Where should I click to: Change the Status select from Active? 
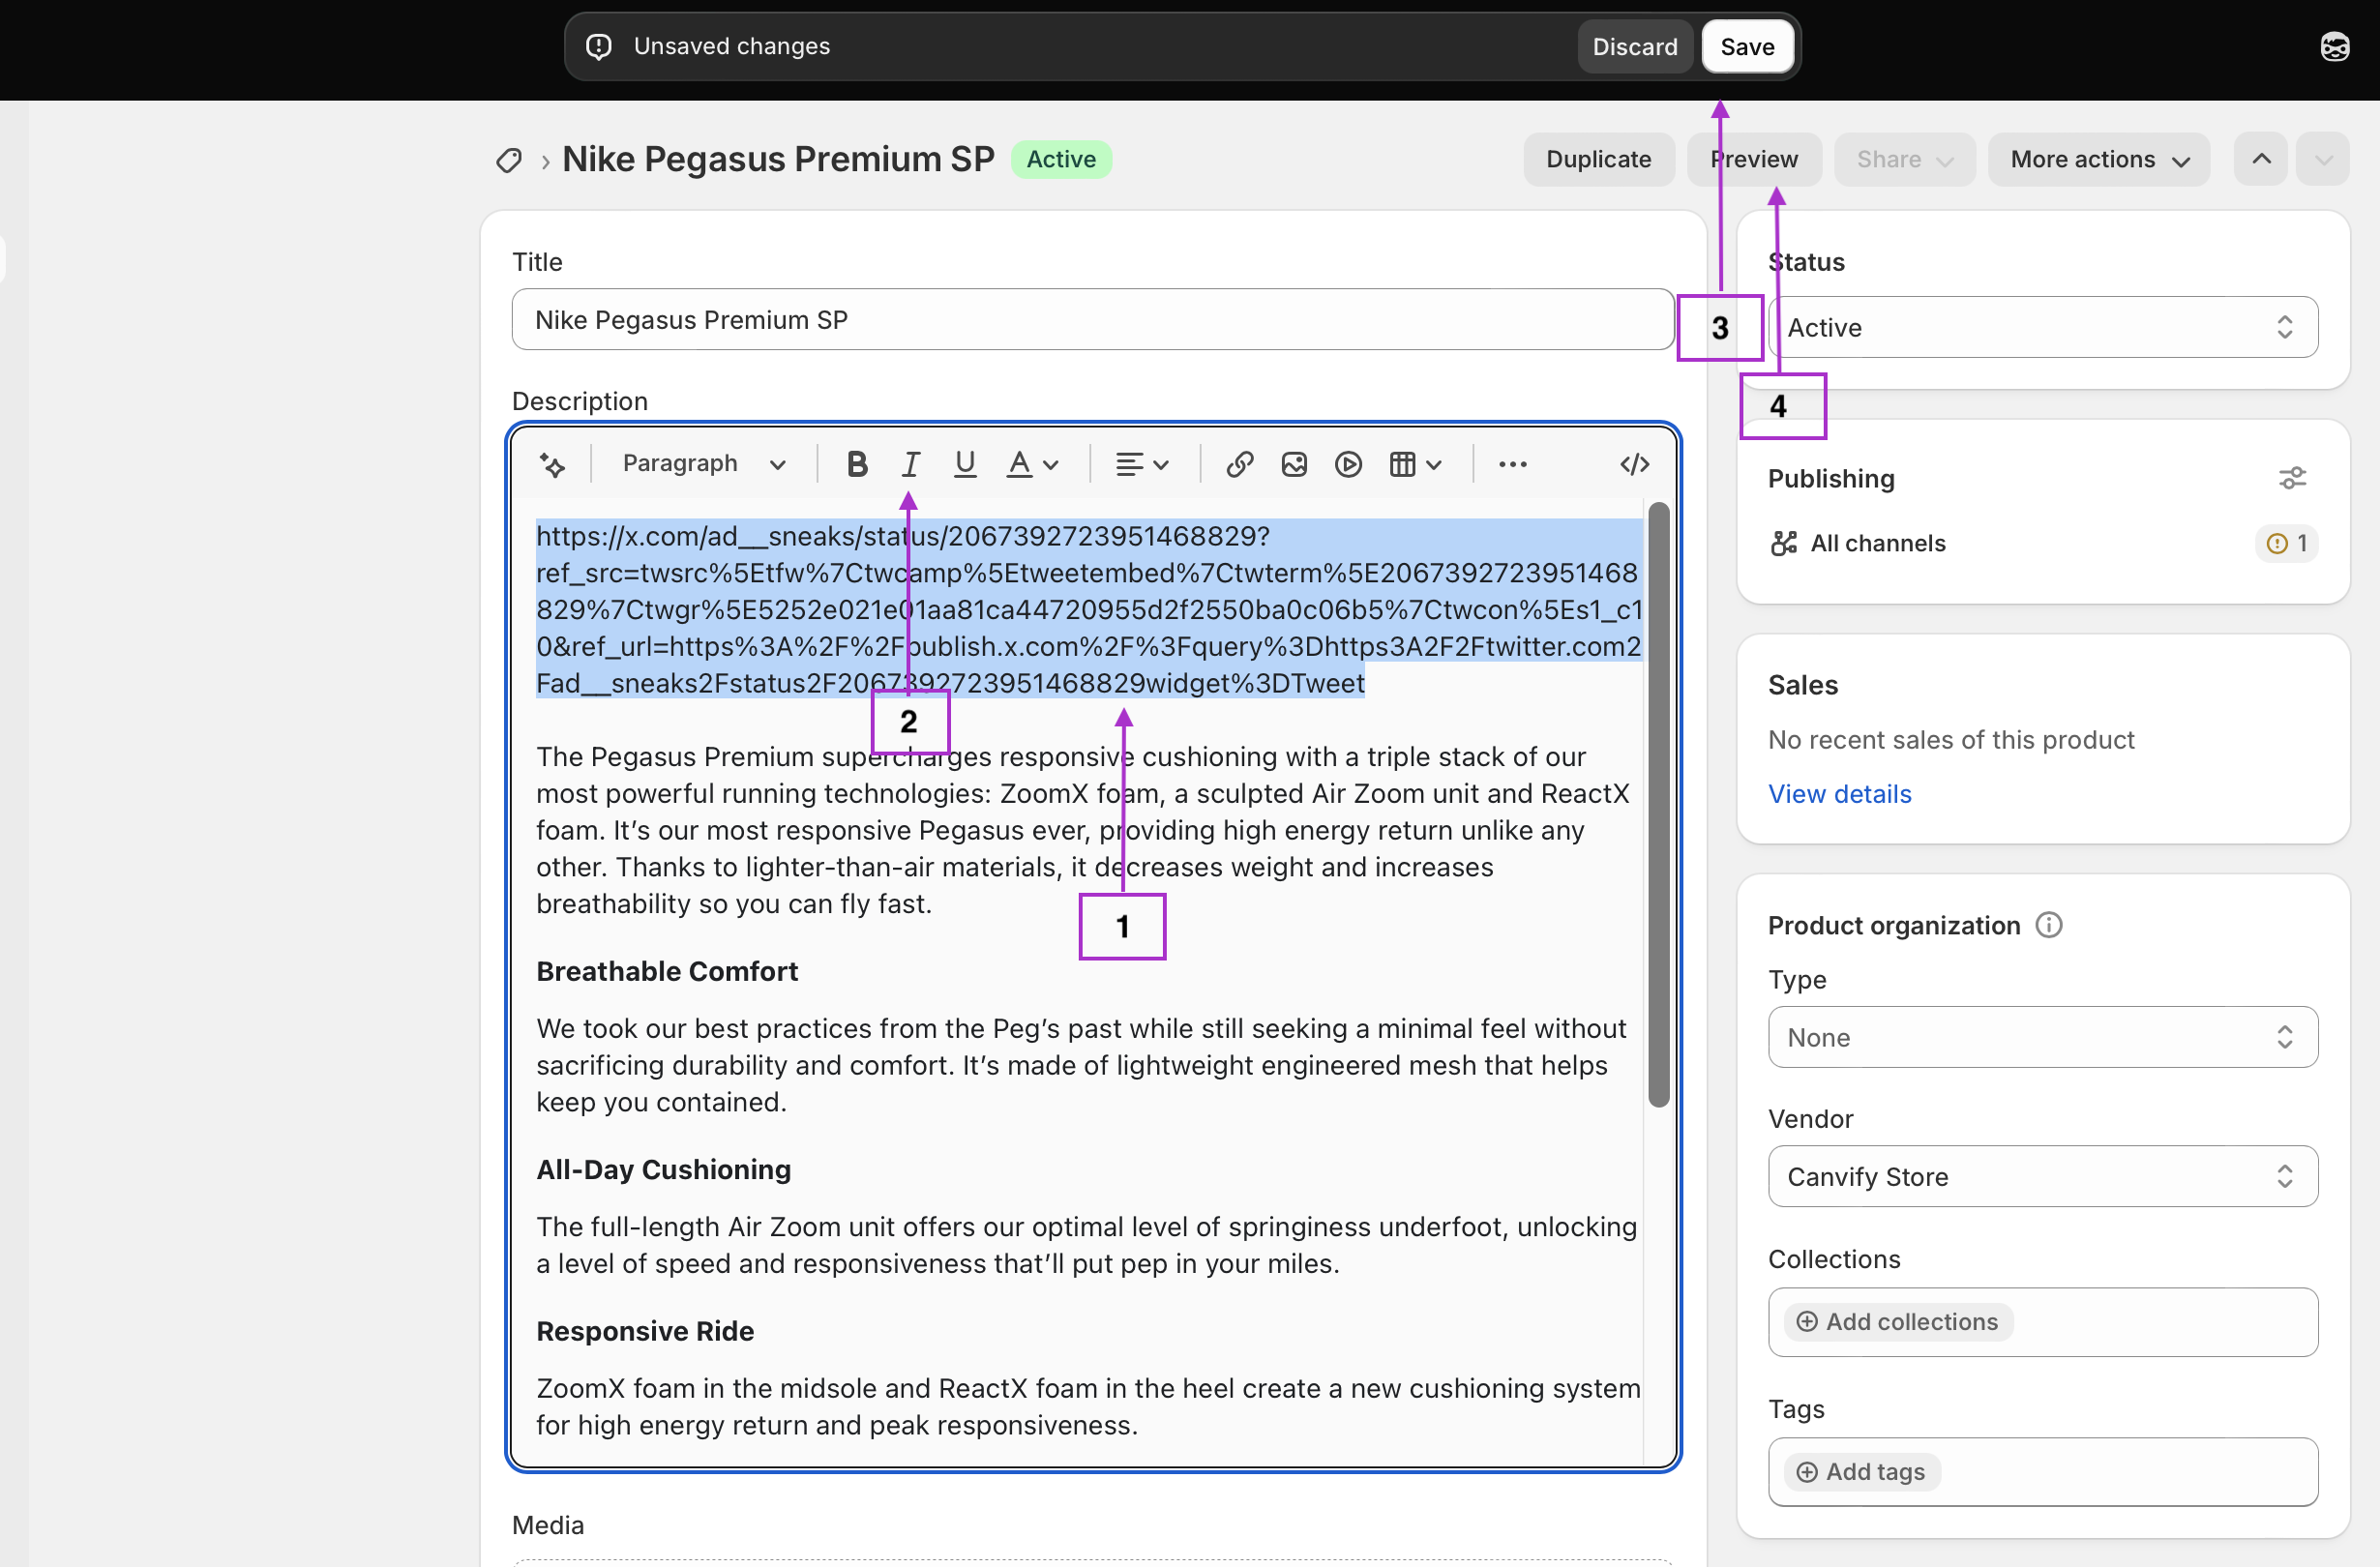click(2042, 327)
